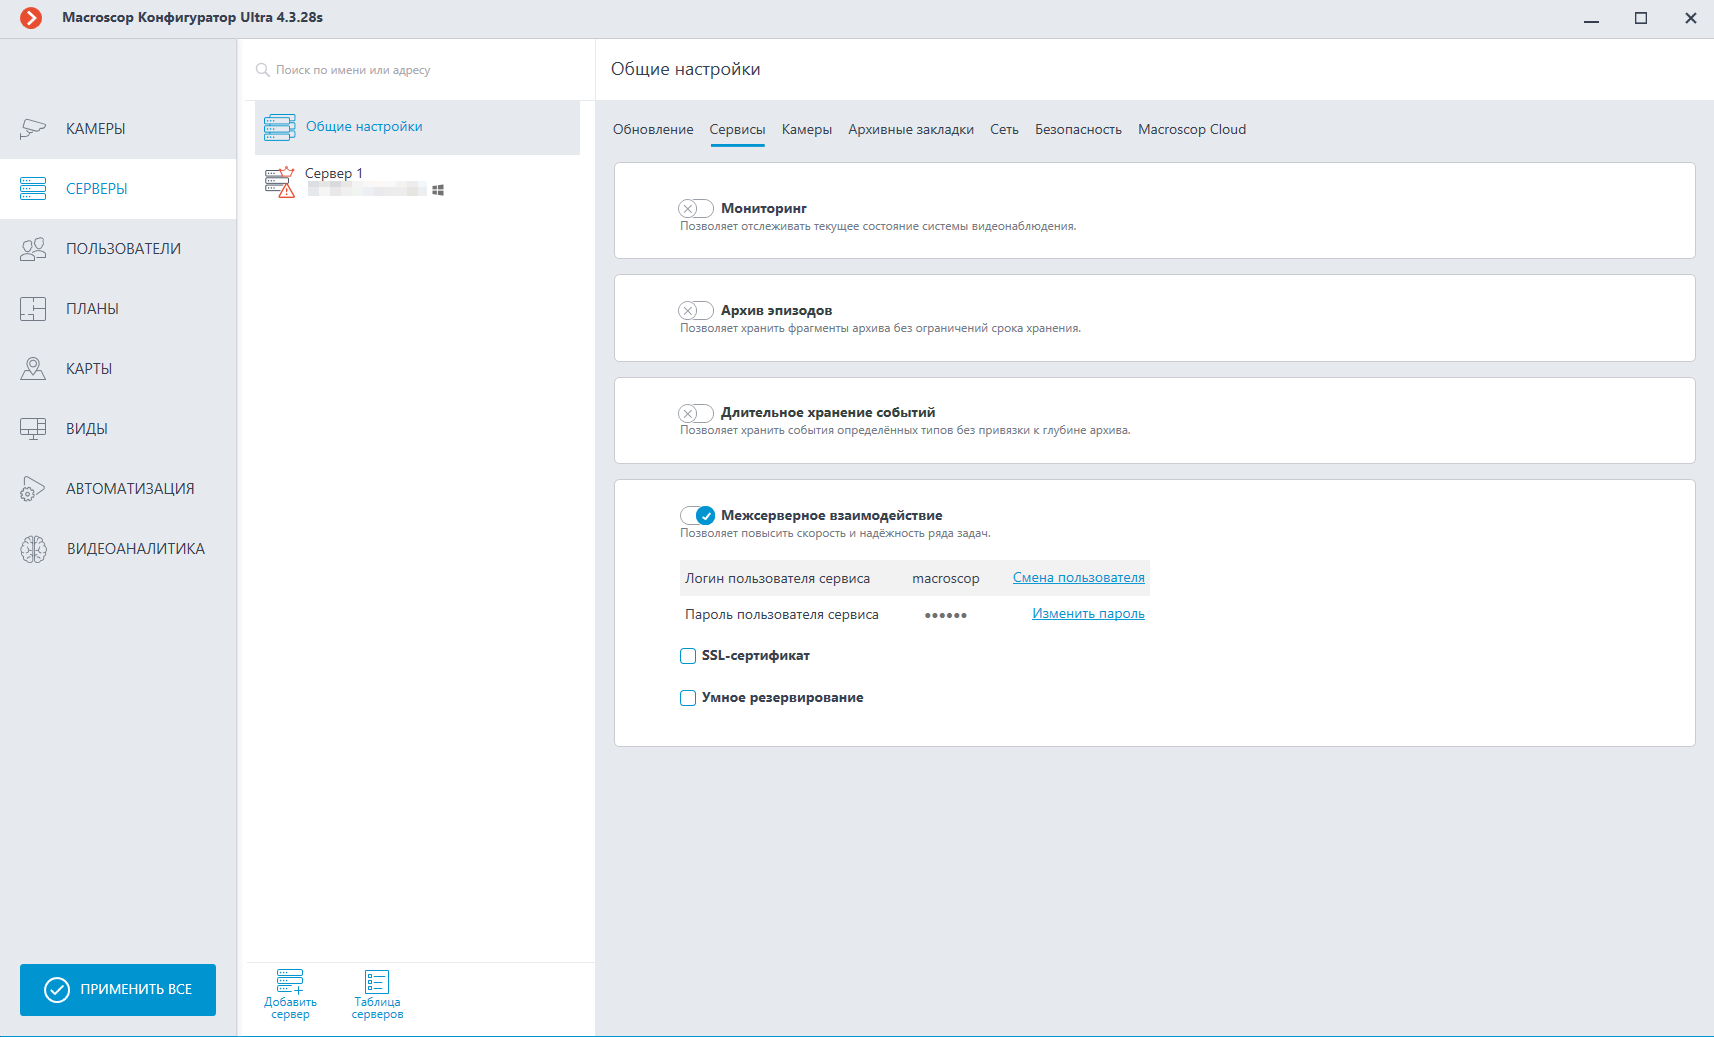Open the Камеры tab
The height and width of the screenshot is (1037, 1714).
(x=807, y=130)
